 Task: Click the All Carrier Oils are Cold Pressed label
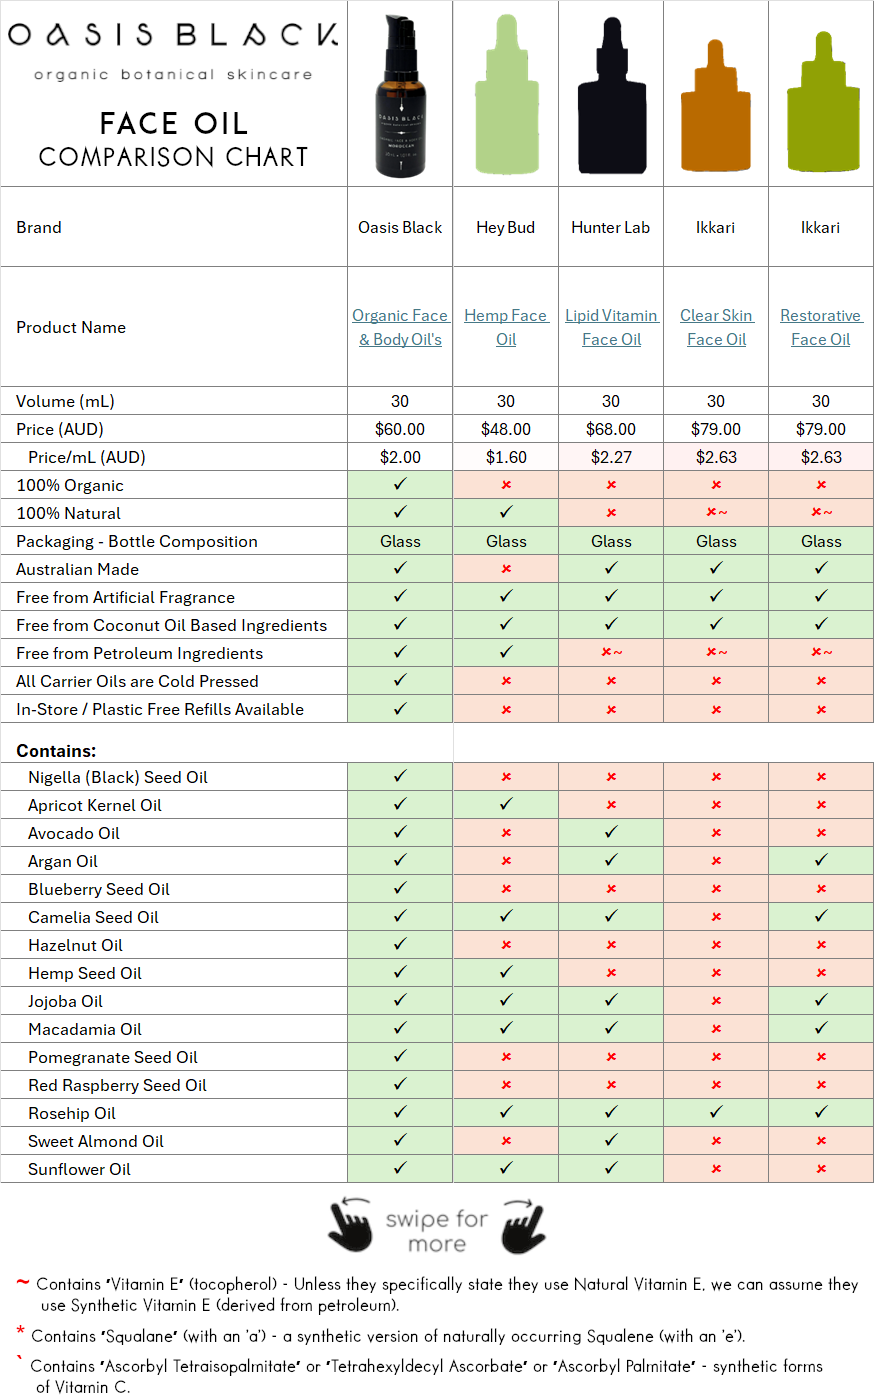[x=137, y=681]
